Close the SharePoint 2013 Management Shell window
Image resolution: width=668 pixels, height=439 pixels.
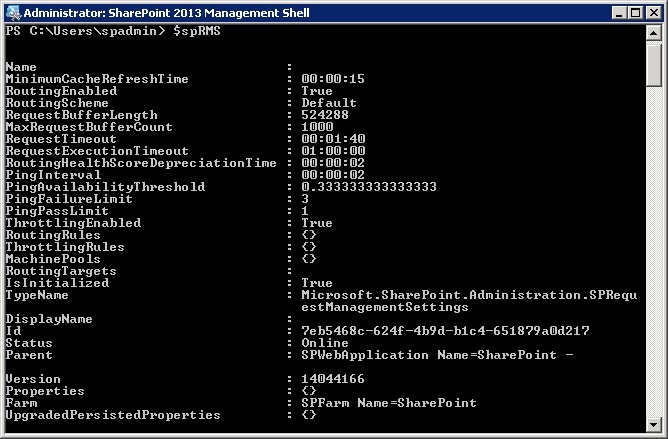click(654, 13)
